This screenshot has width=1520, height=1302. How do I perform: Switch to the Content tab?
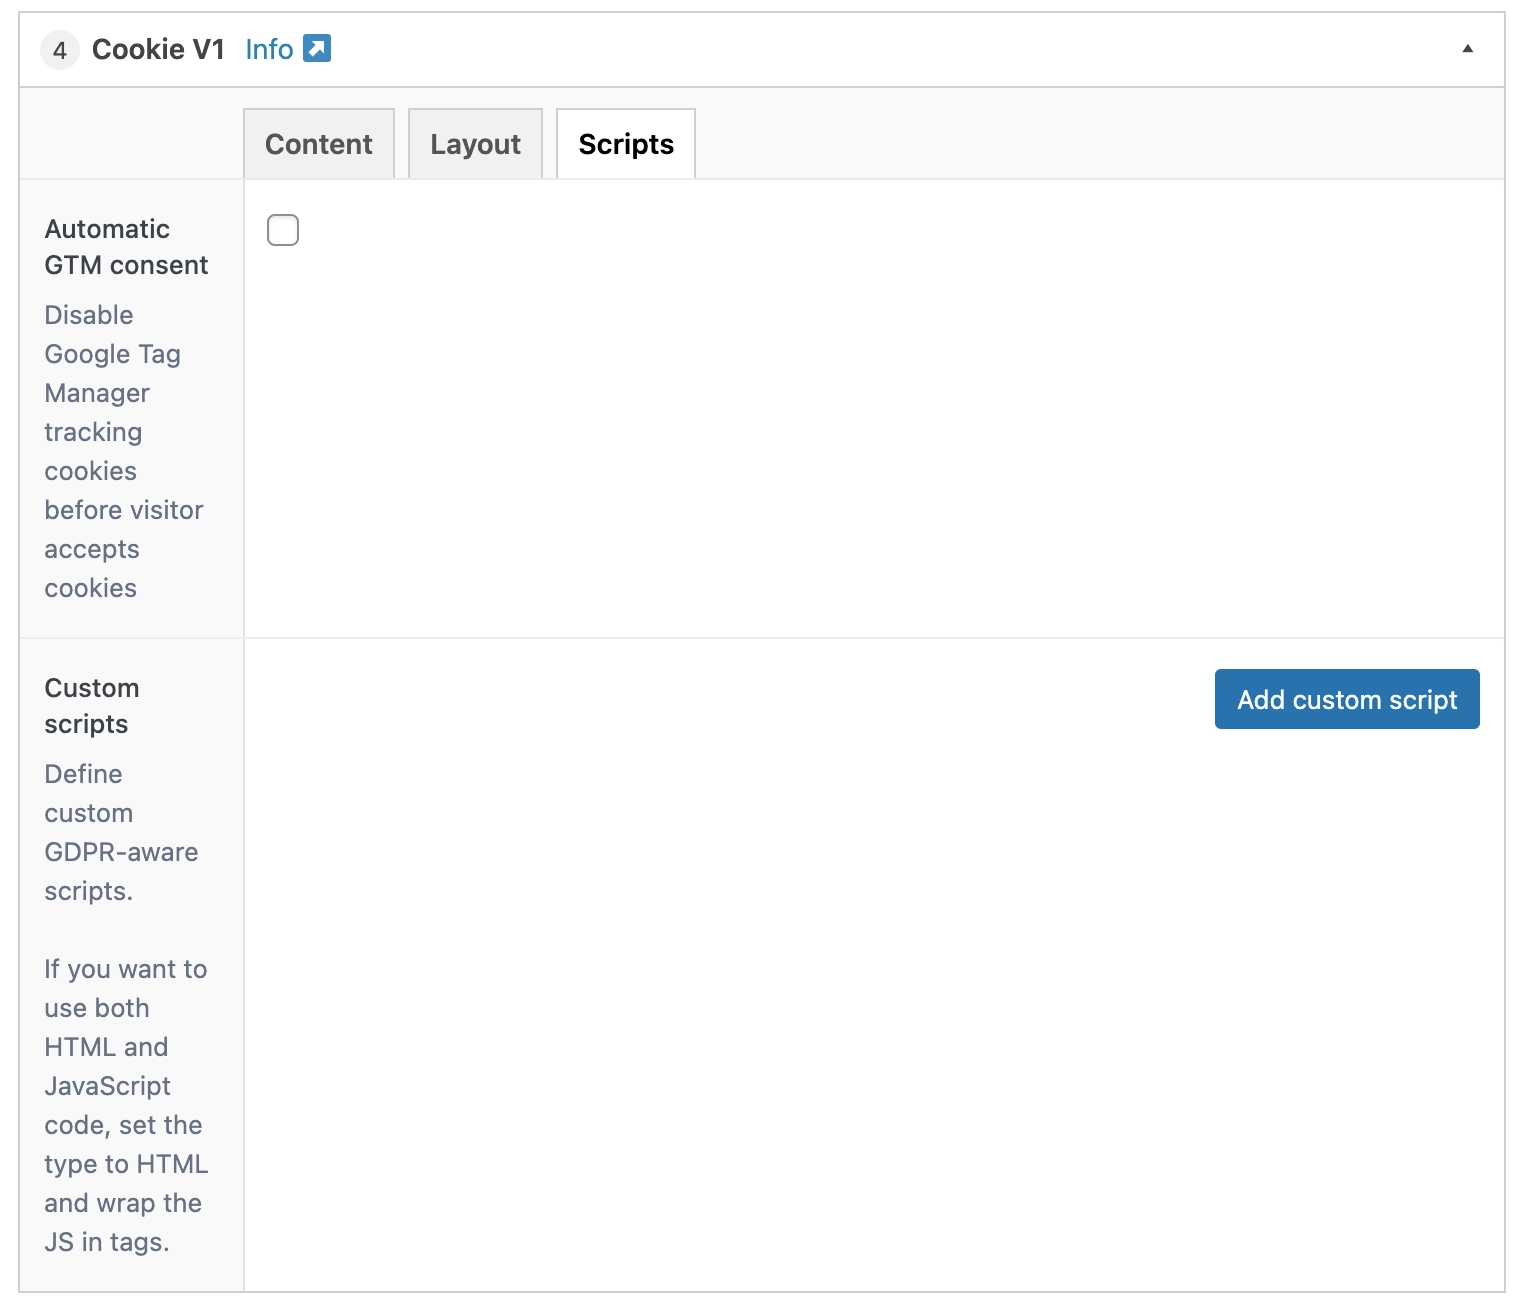tap(318, 144)
